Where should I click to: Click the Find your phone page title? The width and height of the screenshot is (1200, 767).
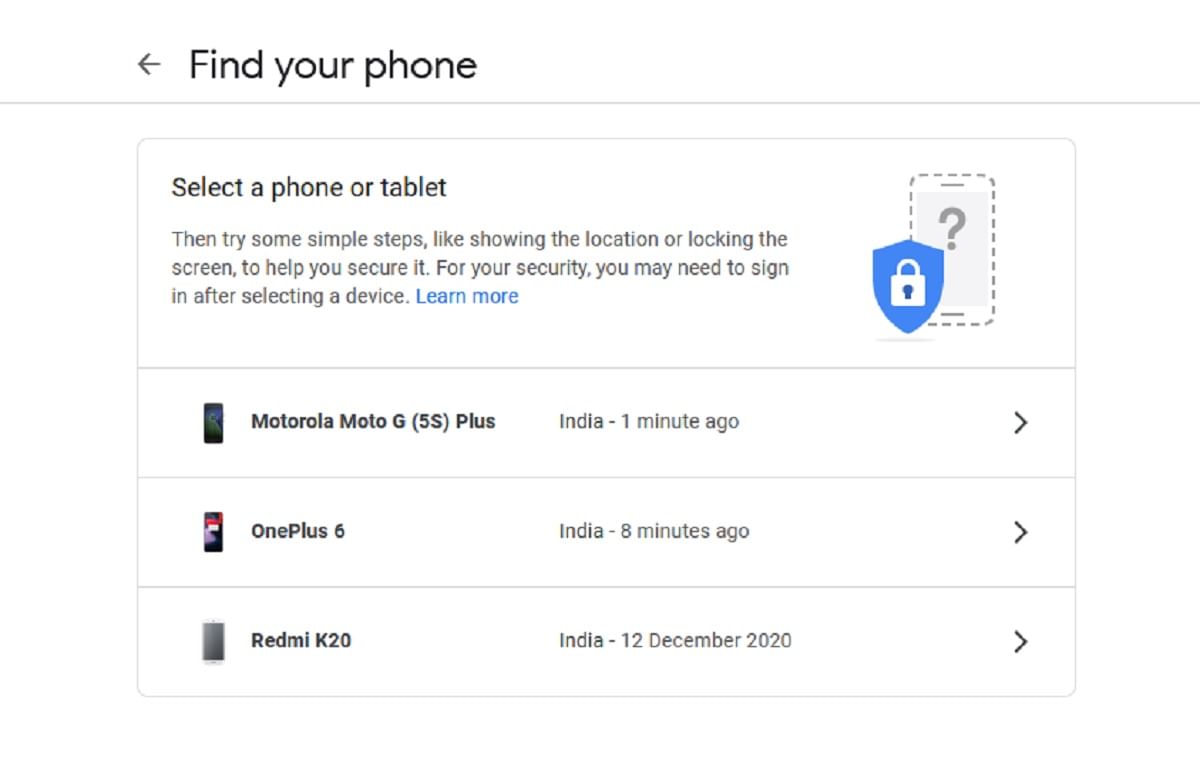click(332, 64)
